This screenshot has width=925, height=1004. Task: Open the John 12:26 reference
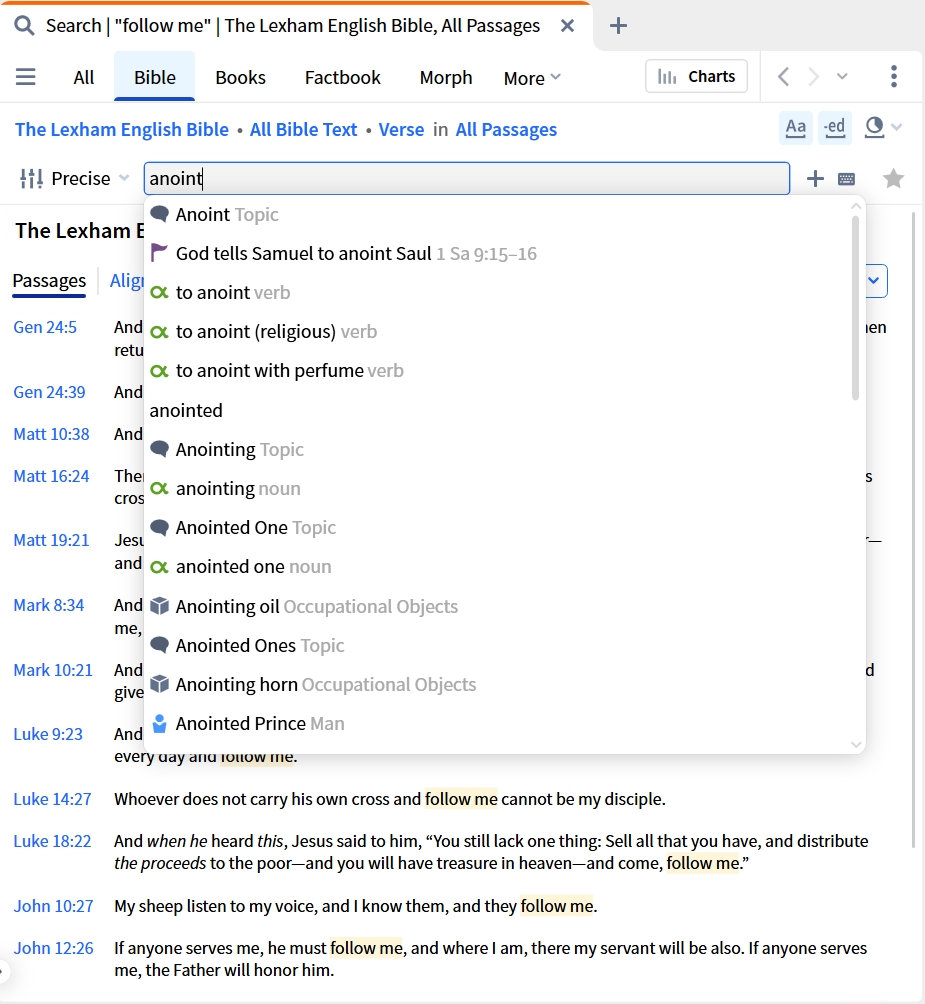[x=54, y=948]
